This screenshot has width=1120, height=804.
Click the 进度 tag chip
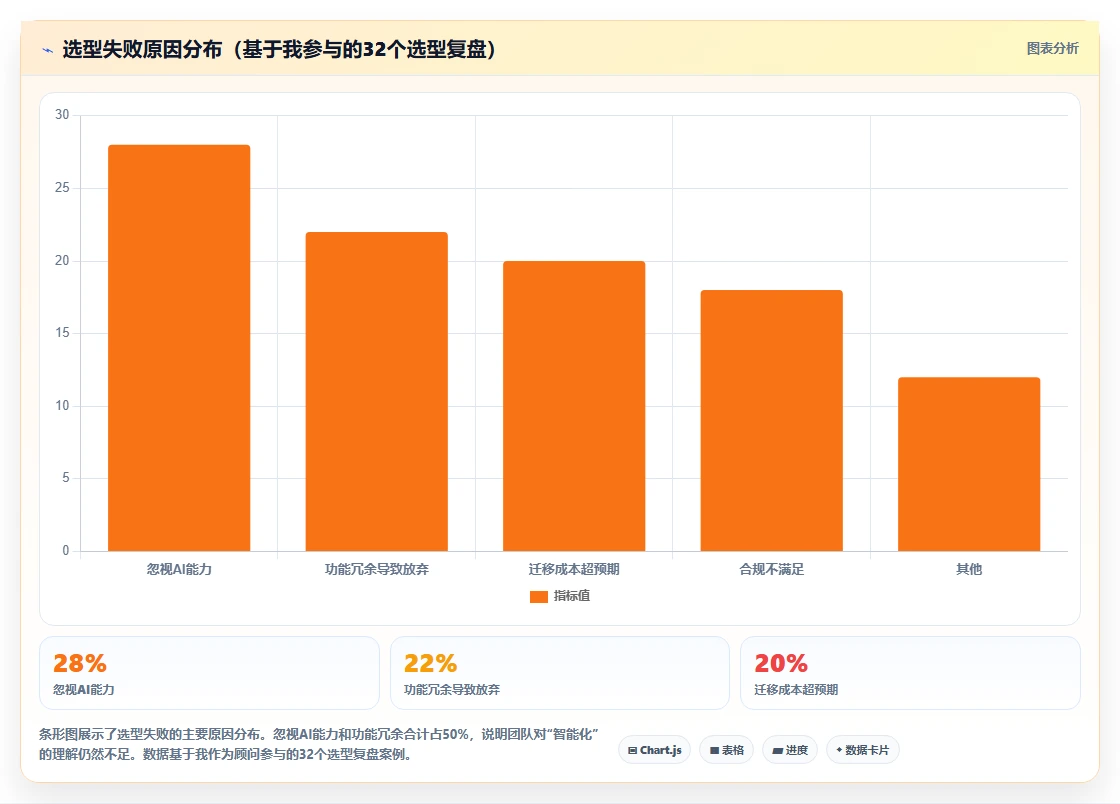tap(790, 750)
